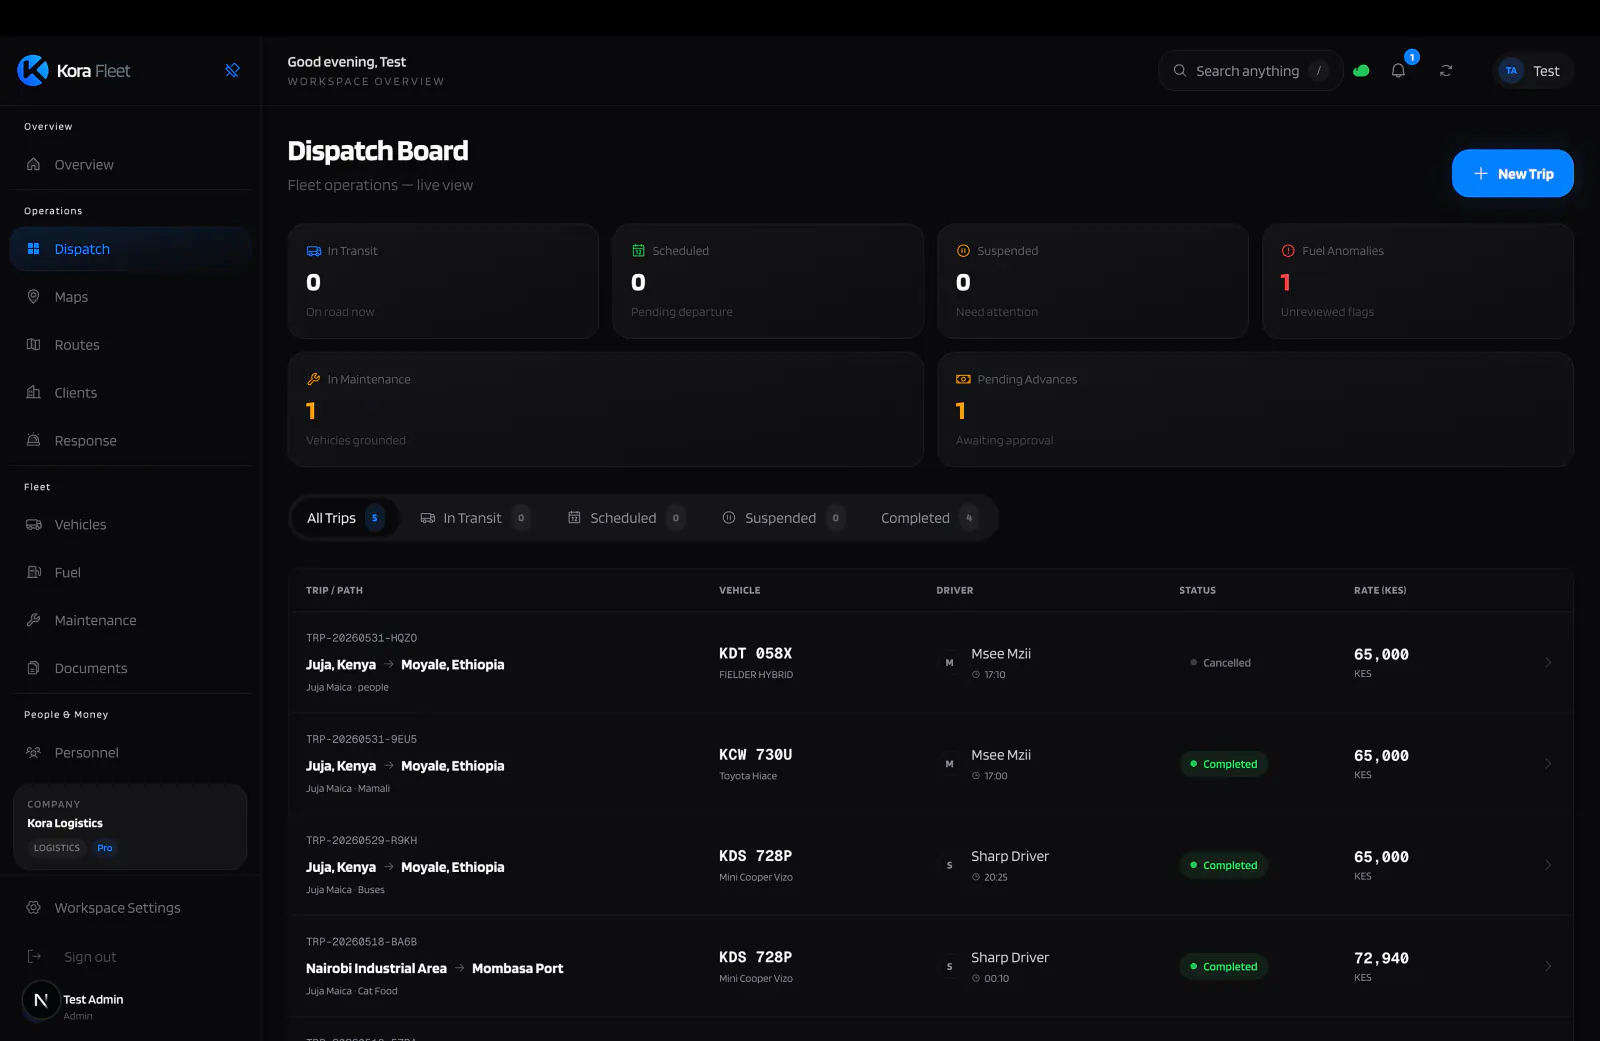Select the All Trips tab
1600x1041 pixels.
(345, 518)
